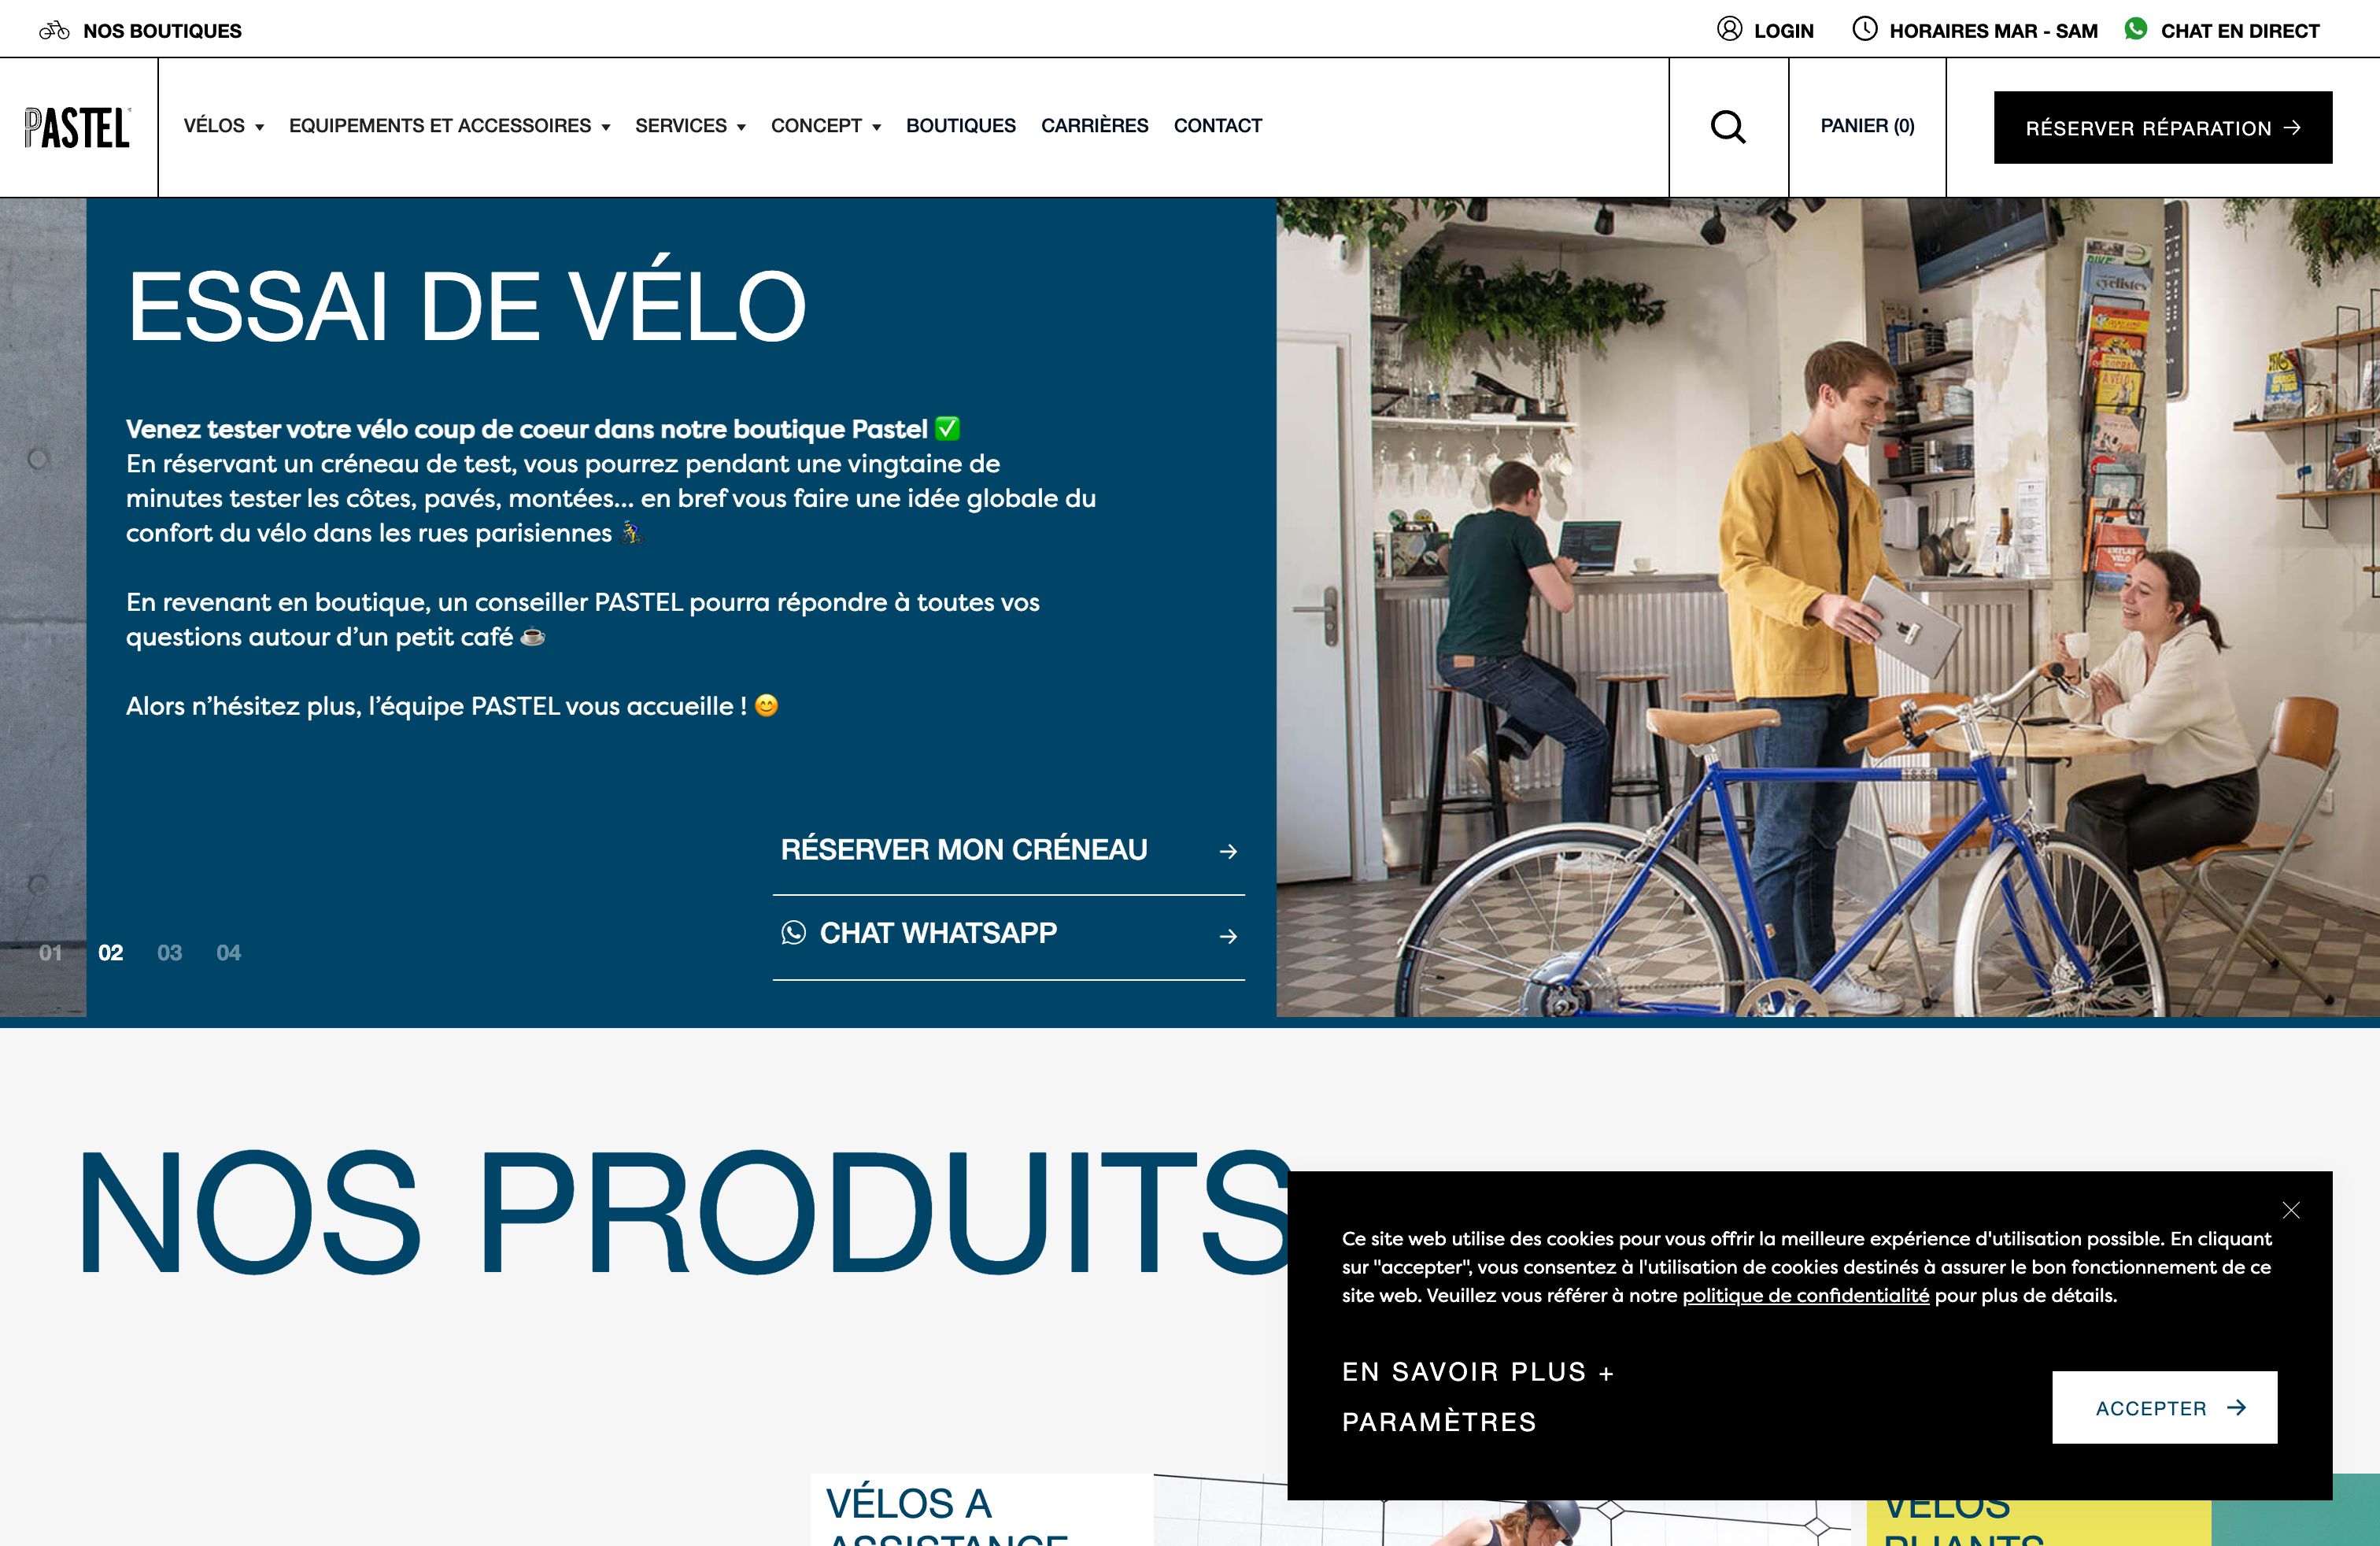This screenshot has width=2380, height=1546.
Task: Accept cookies with Accepter button
Action: (x=2165, y=1407)
